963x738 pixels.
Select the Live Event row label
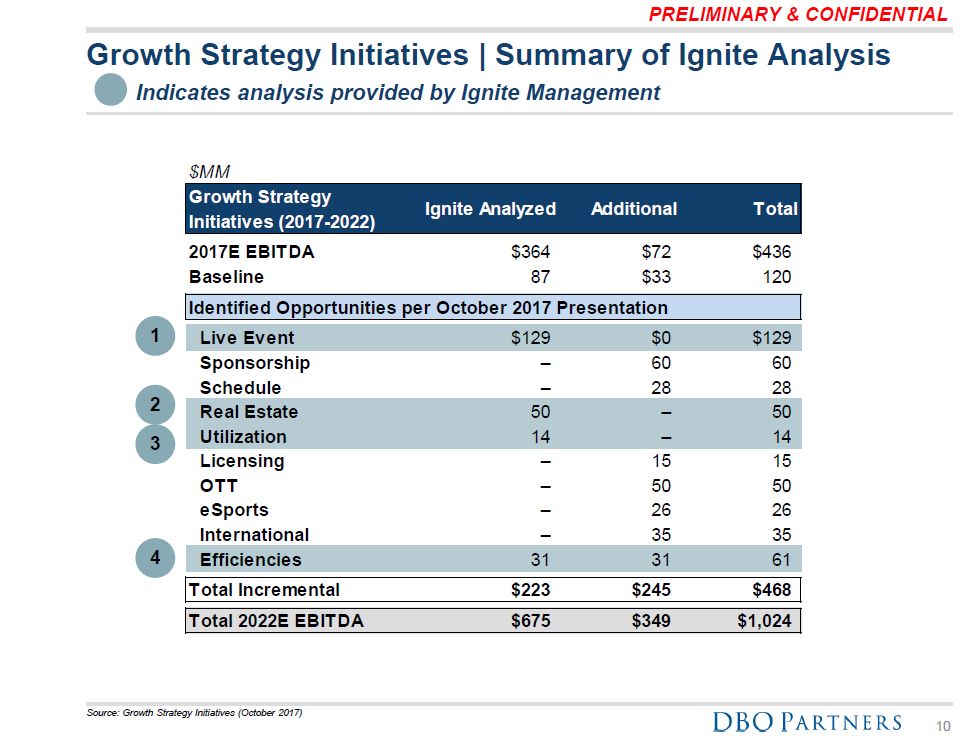pyautogui.click(x=247, y=338)
